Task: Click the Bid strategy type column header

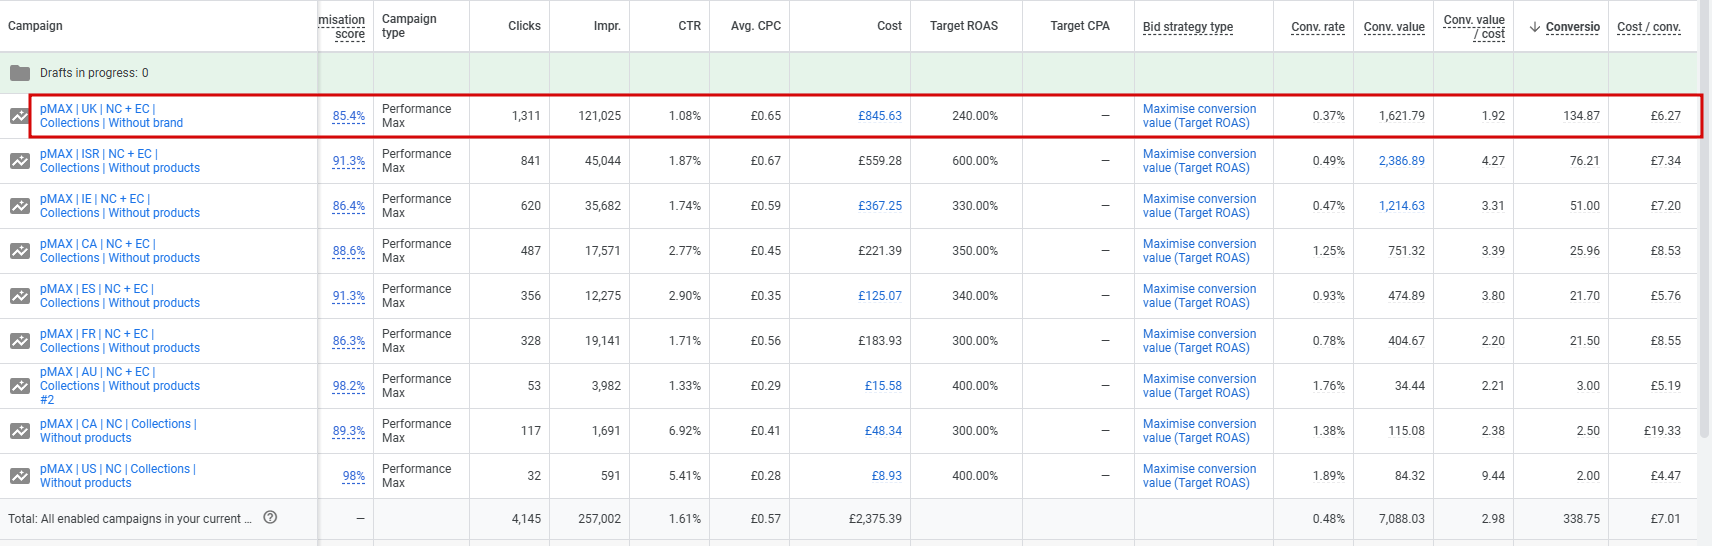Action: [x=1188, y=27]
